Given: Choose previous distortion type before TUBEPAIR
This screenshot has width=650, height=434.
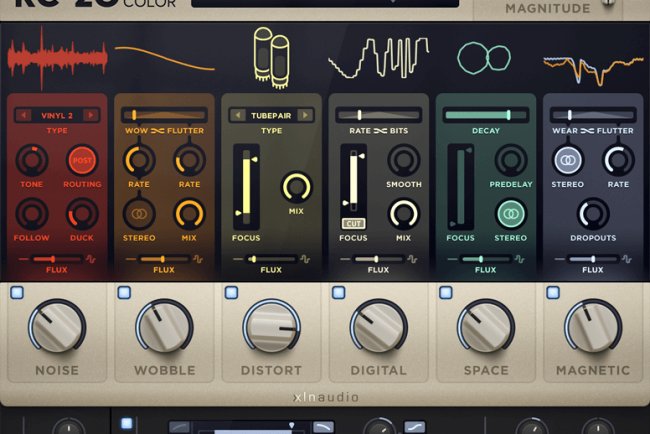Looking at the screenshot, I should (x=238, y=115).
